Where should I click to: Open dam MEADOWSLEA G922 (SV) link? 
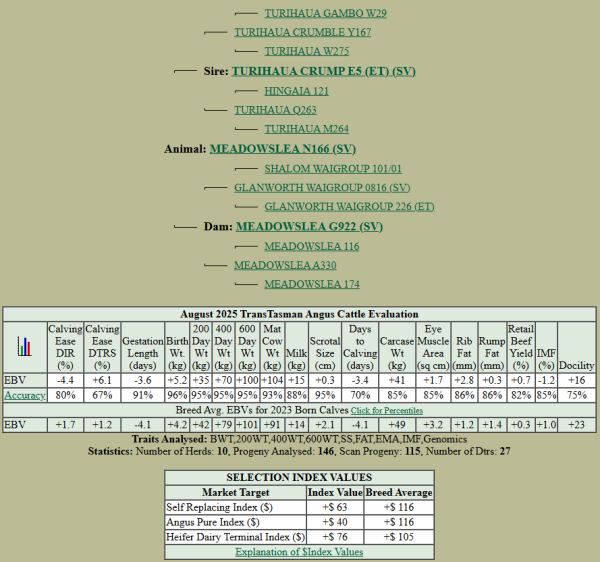(x=309, y=226)
